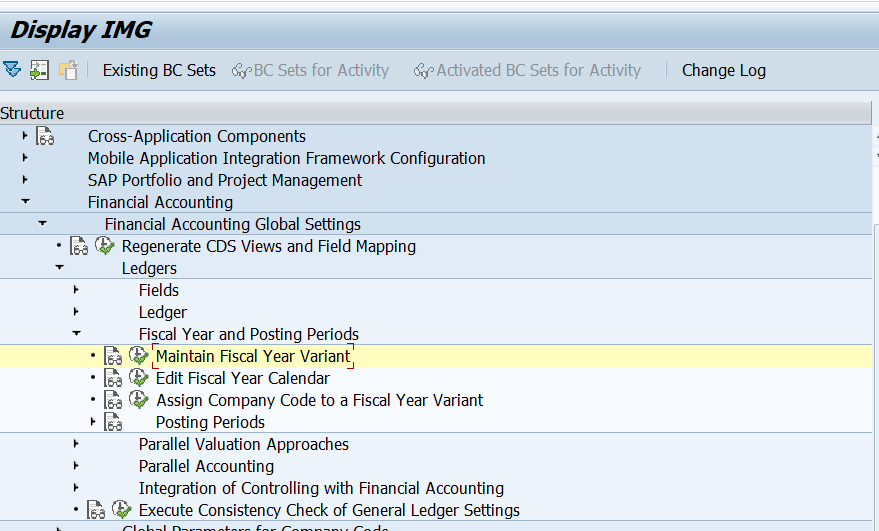Click the copy-node toolbar icon
Image resolution: width=879 pixels, height=531 pixels.
[68, 70]
